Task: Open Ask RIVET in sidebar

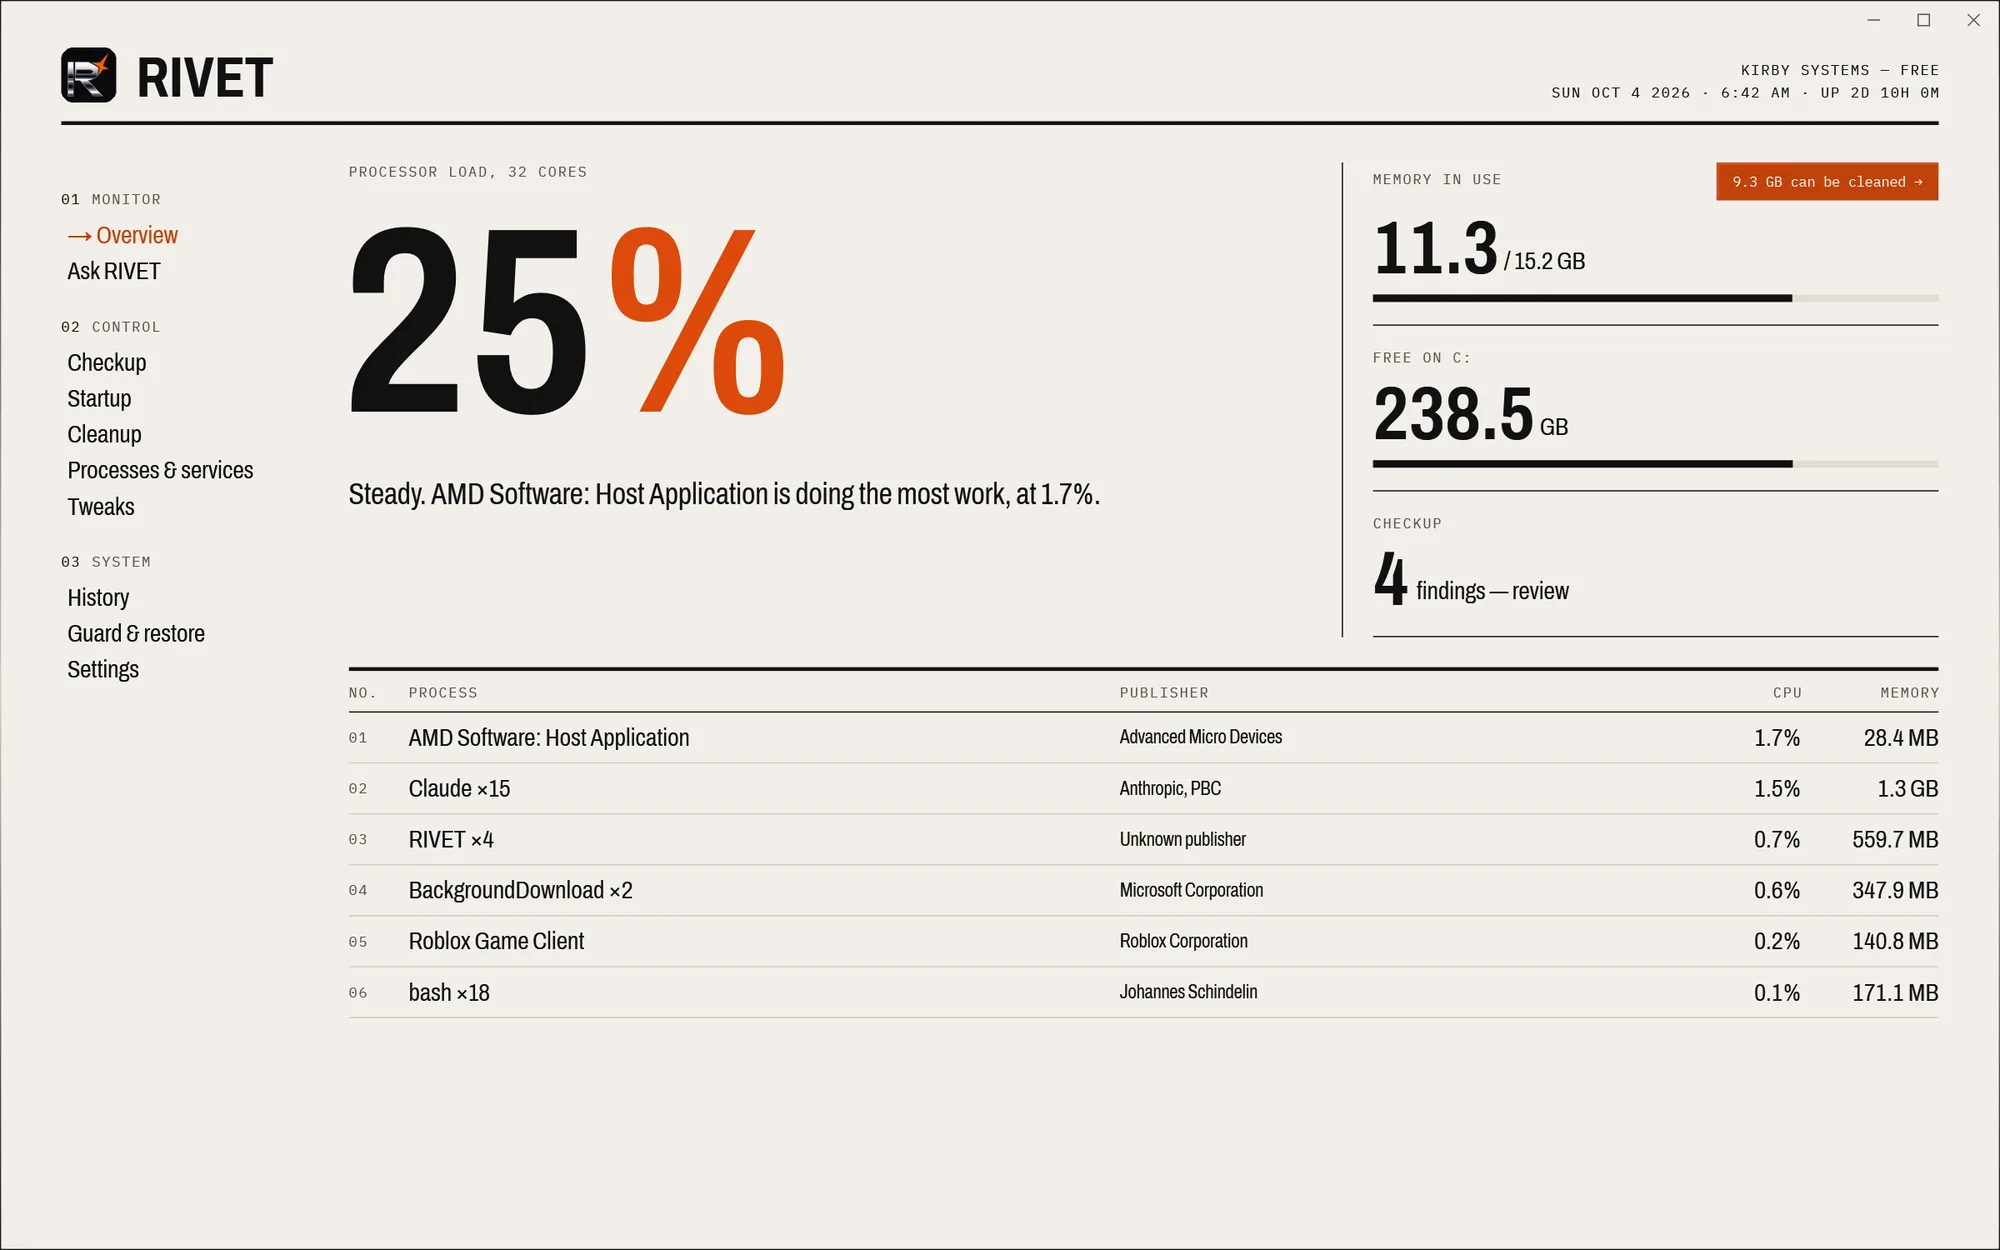Action: click(114, 271)
